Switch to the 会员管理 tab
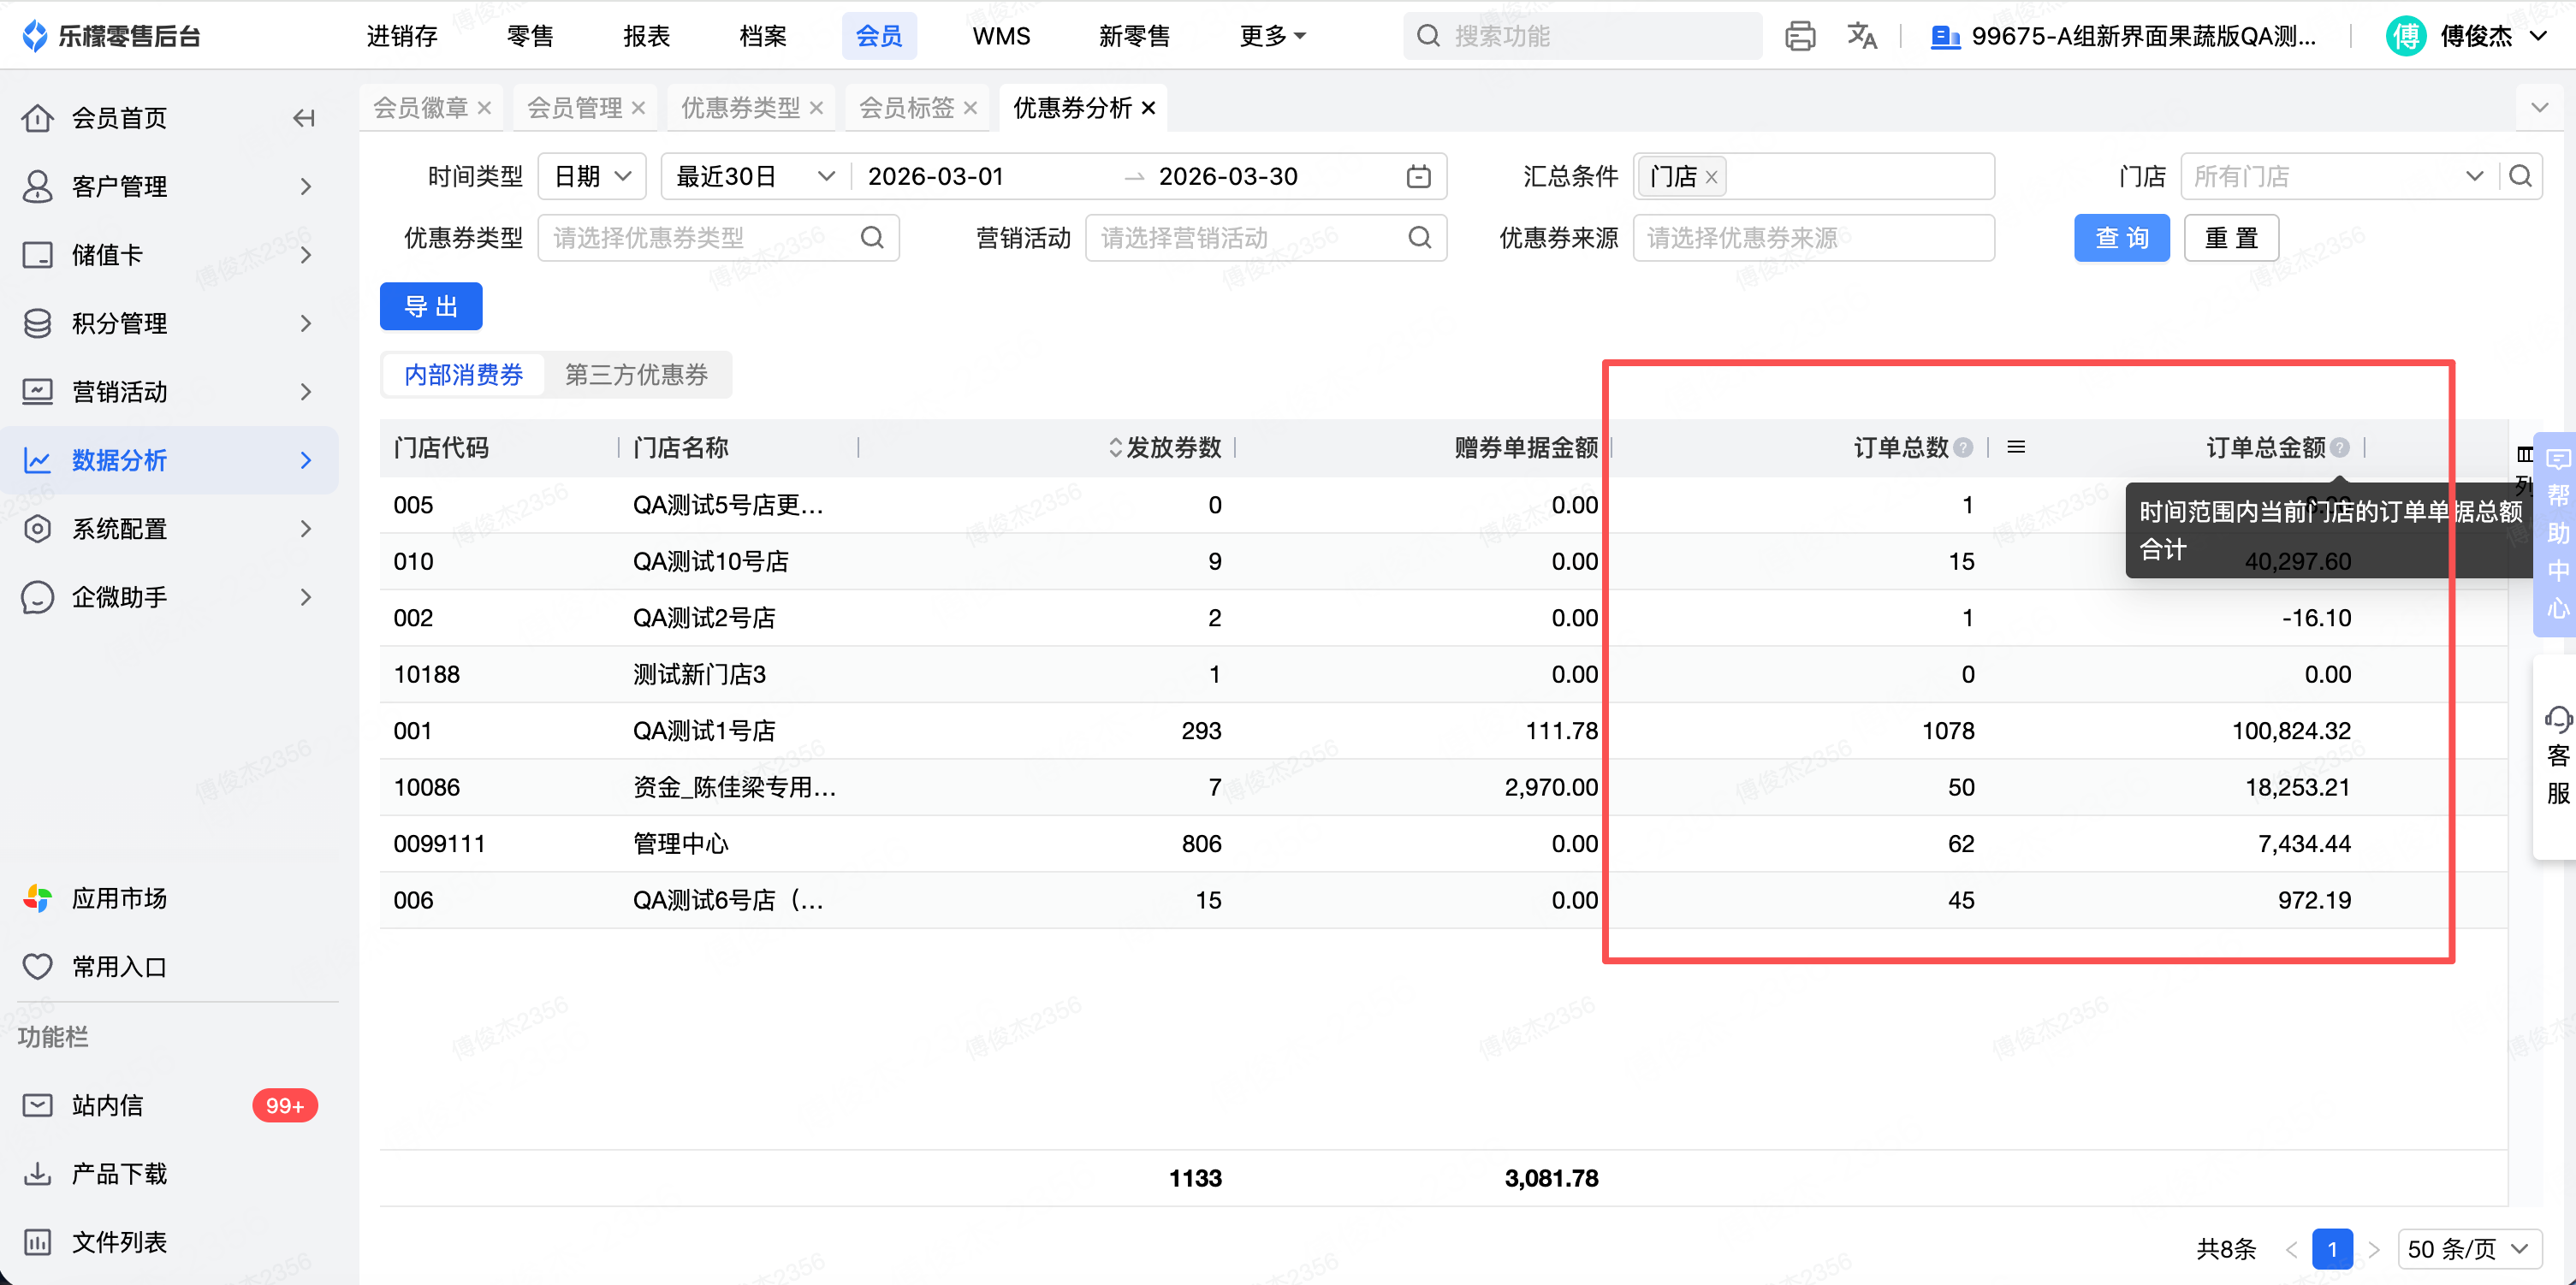The height and width of the screenshot is (1285, 2576). (x=574, y=108)
